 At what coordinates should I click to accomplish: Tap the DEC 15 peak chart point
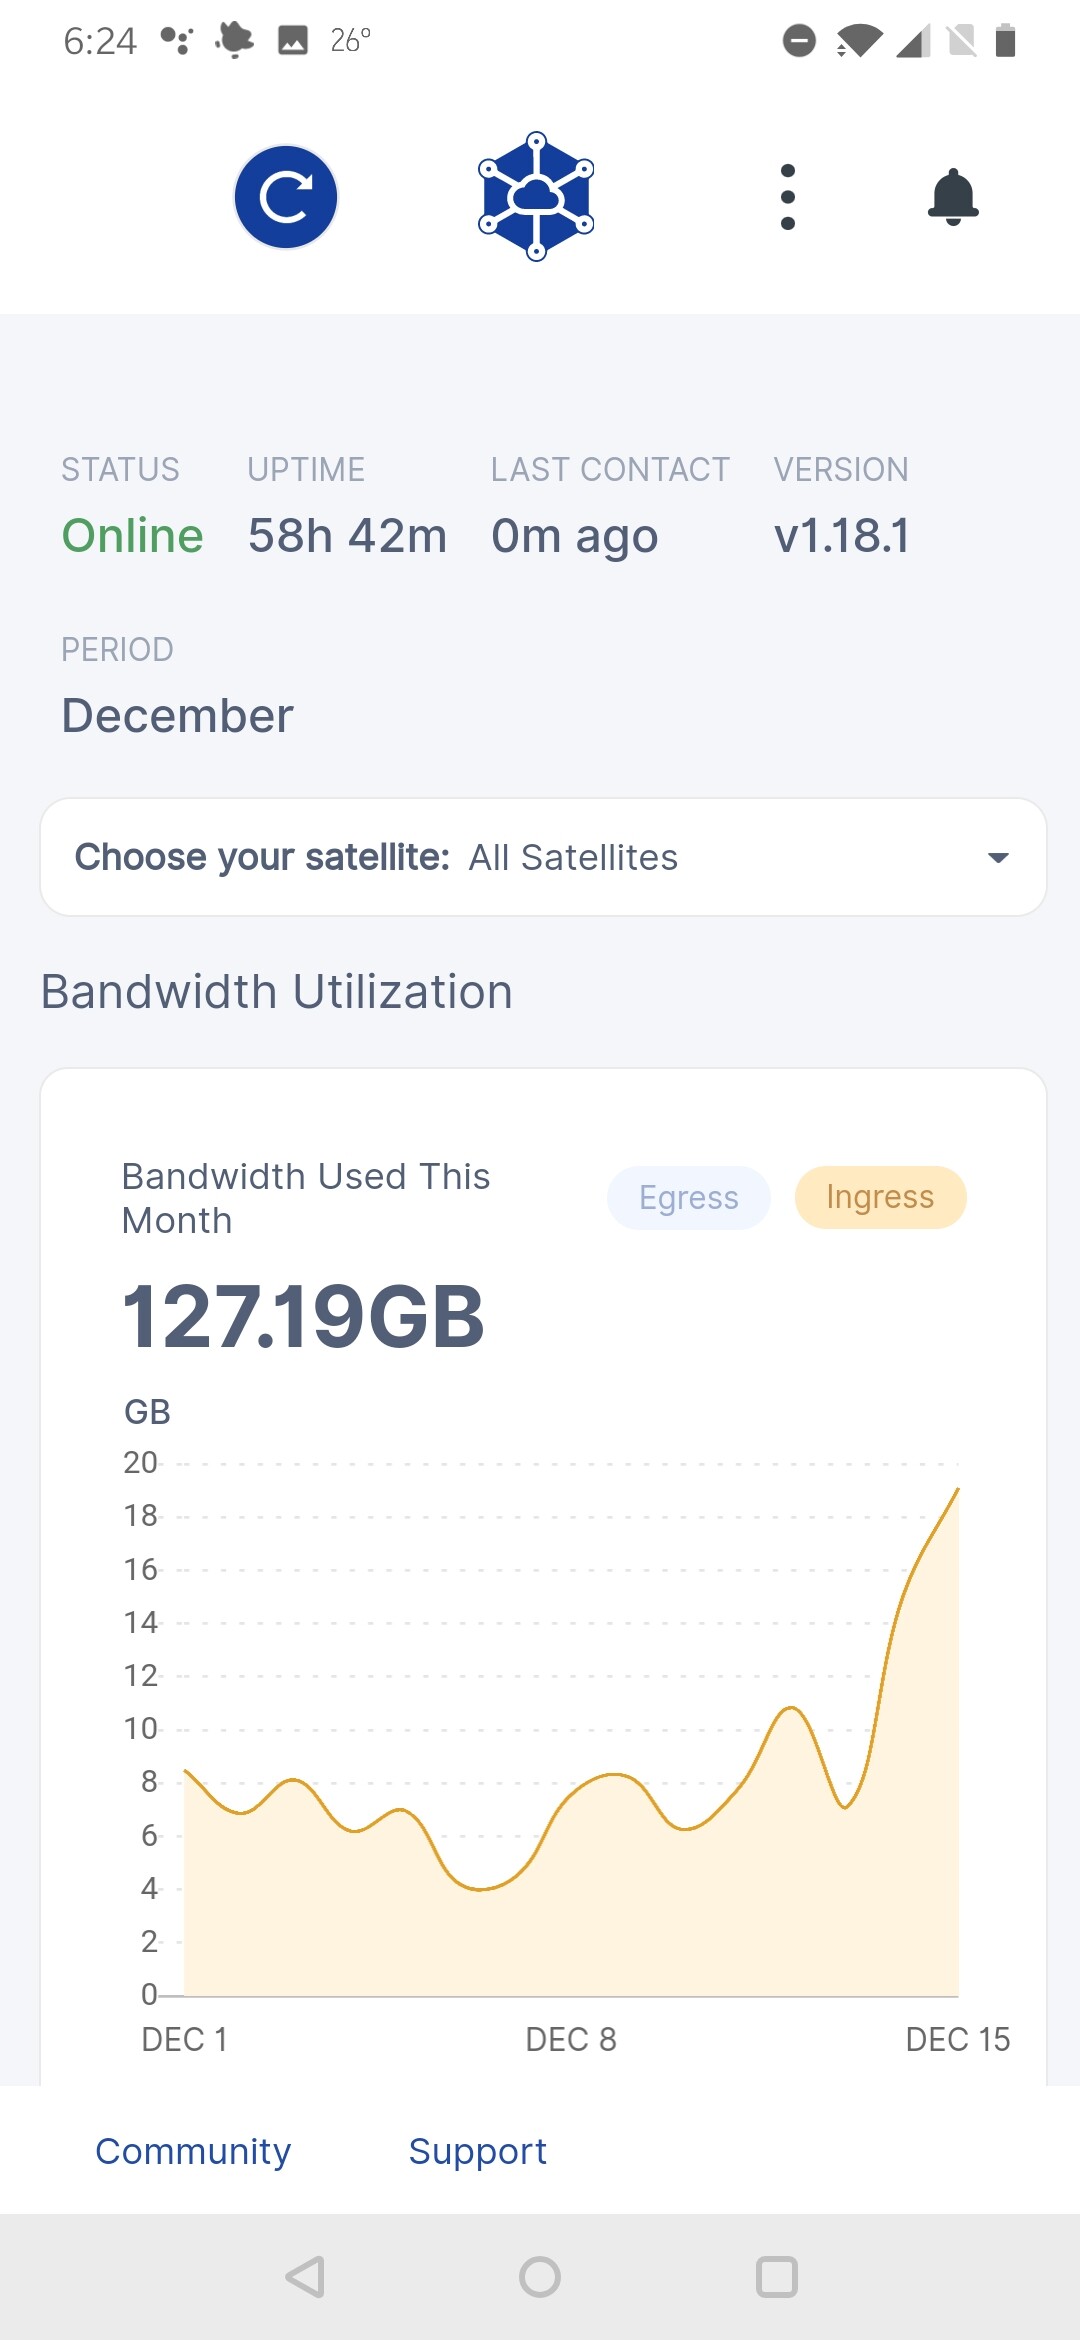[957, 1490]
